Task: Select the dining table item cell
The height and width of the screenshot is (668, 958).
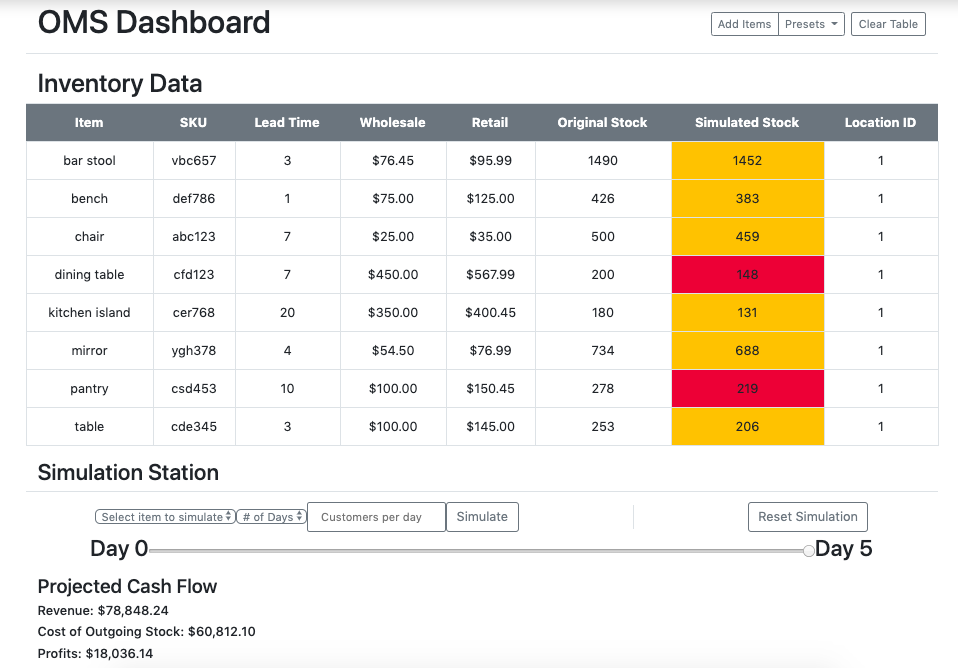Action: (89, 274)
